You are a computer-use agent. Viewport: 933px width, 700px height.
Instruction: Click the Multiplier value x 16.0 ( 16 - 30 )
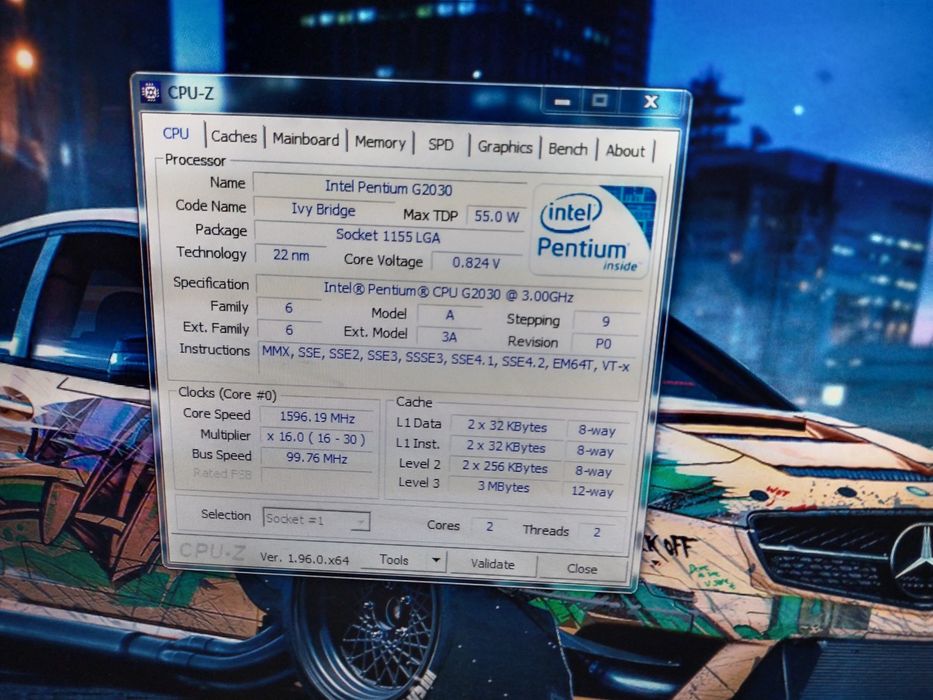316,438
